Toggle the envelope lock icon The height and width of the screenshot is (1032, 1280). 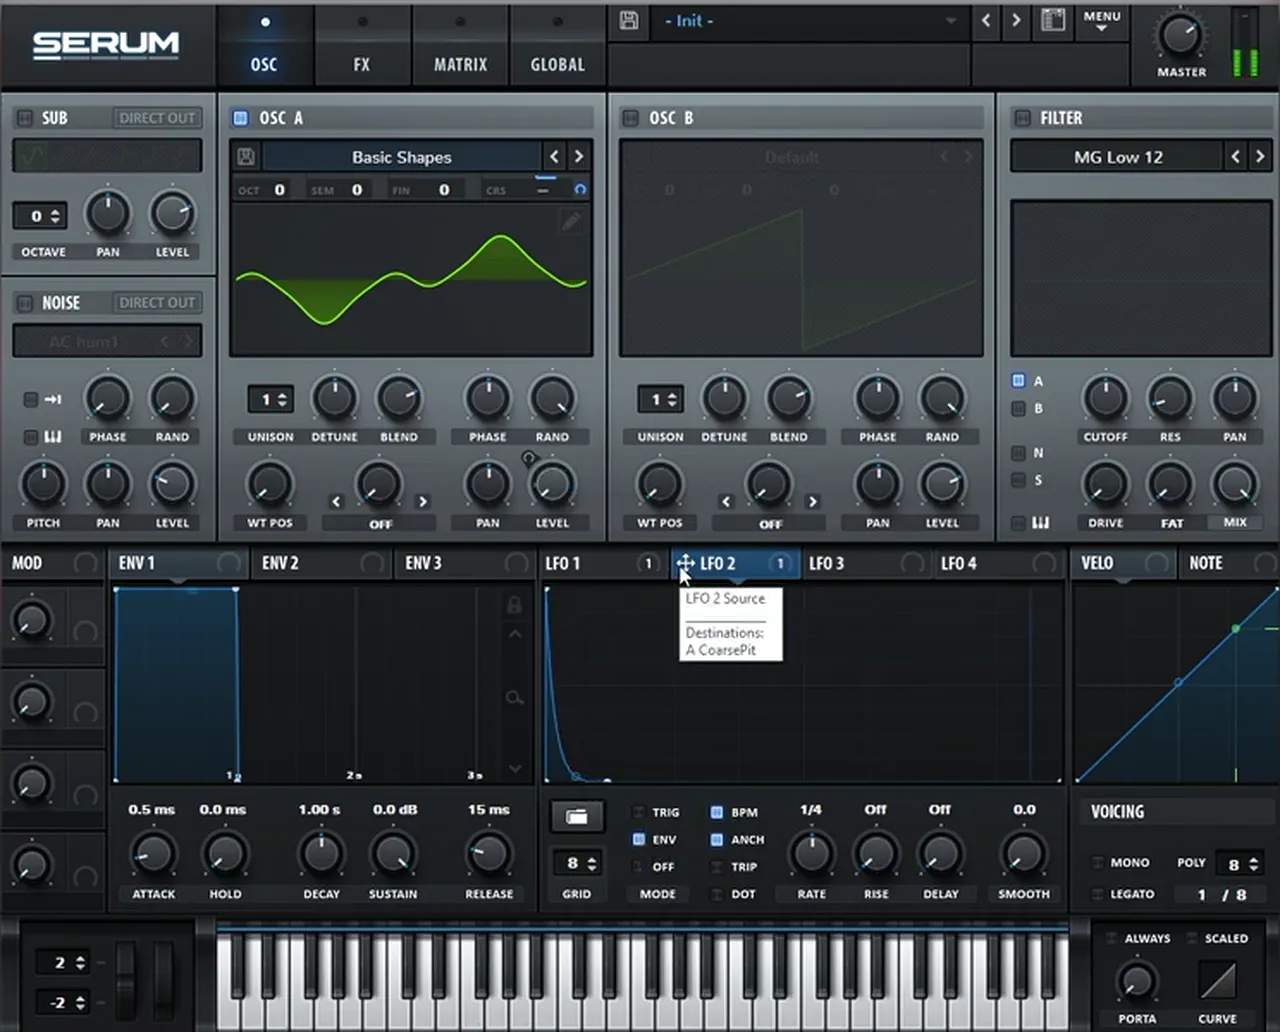(x=514, y=604)
